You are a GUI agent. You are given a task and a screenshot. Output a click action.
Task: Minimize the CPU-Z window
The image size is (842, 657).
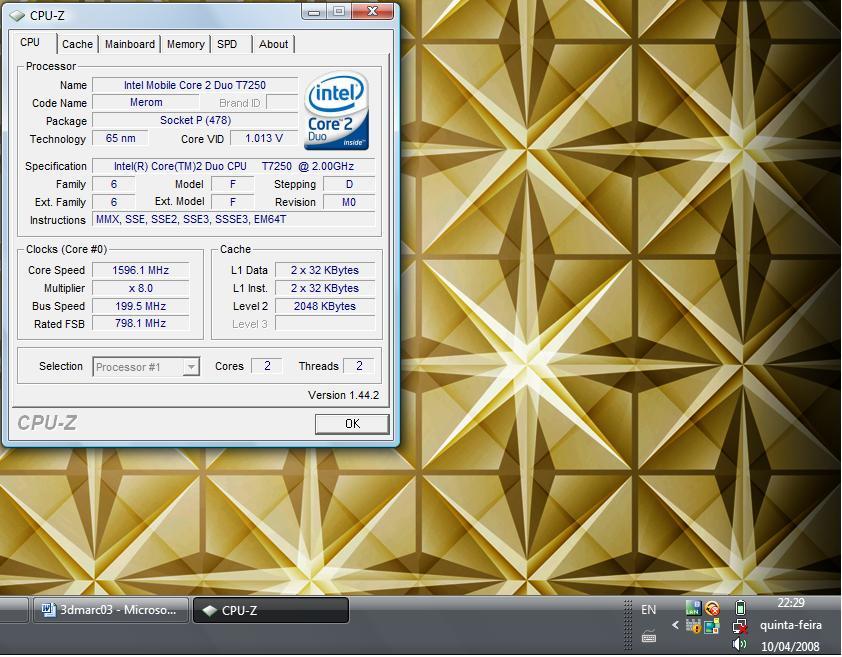point(314,11)
